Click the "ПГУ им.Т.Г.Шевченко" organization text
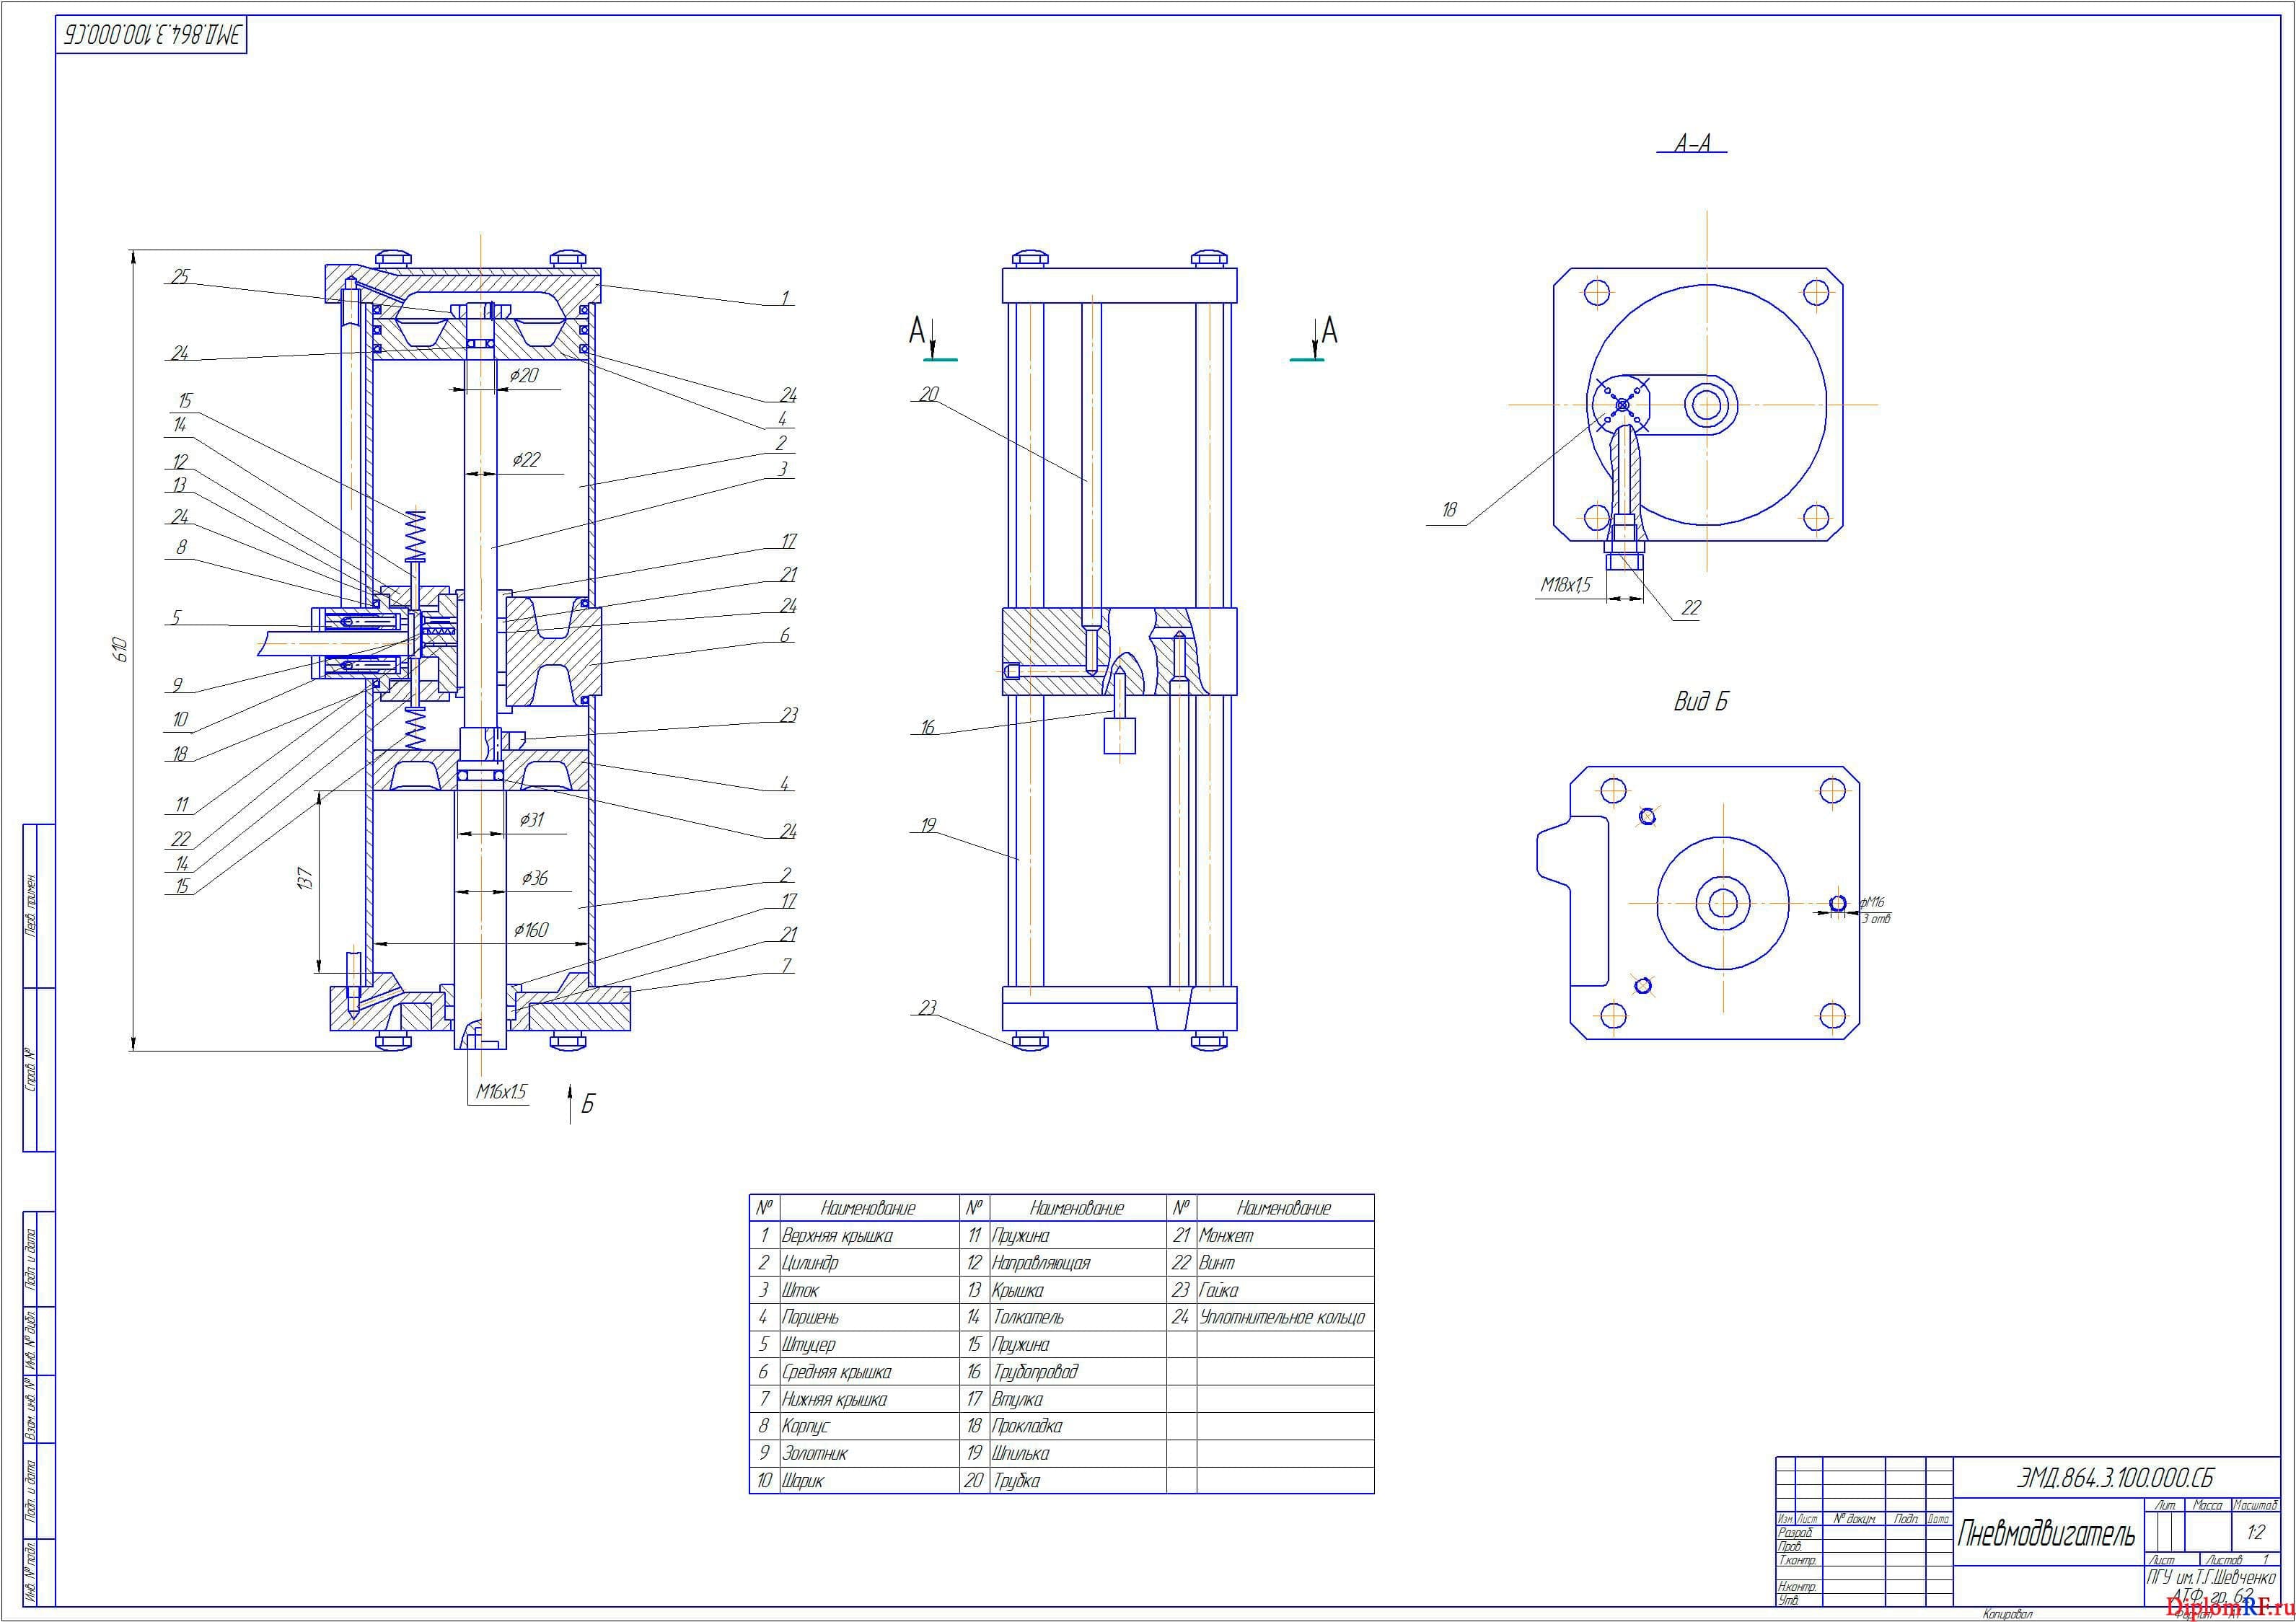This screenshot has width=2296, height=1622. pyautogui.click(x=2212, y=1577)
